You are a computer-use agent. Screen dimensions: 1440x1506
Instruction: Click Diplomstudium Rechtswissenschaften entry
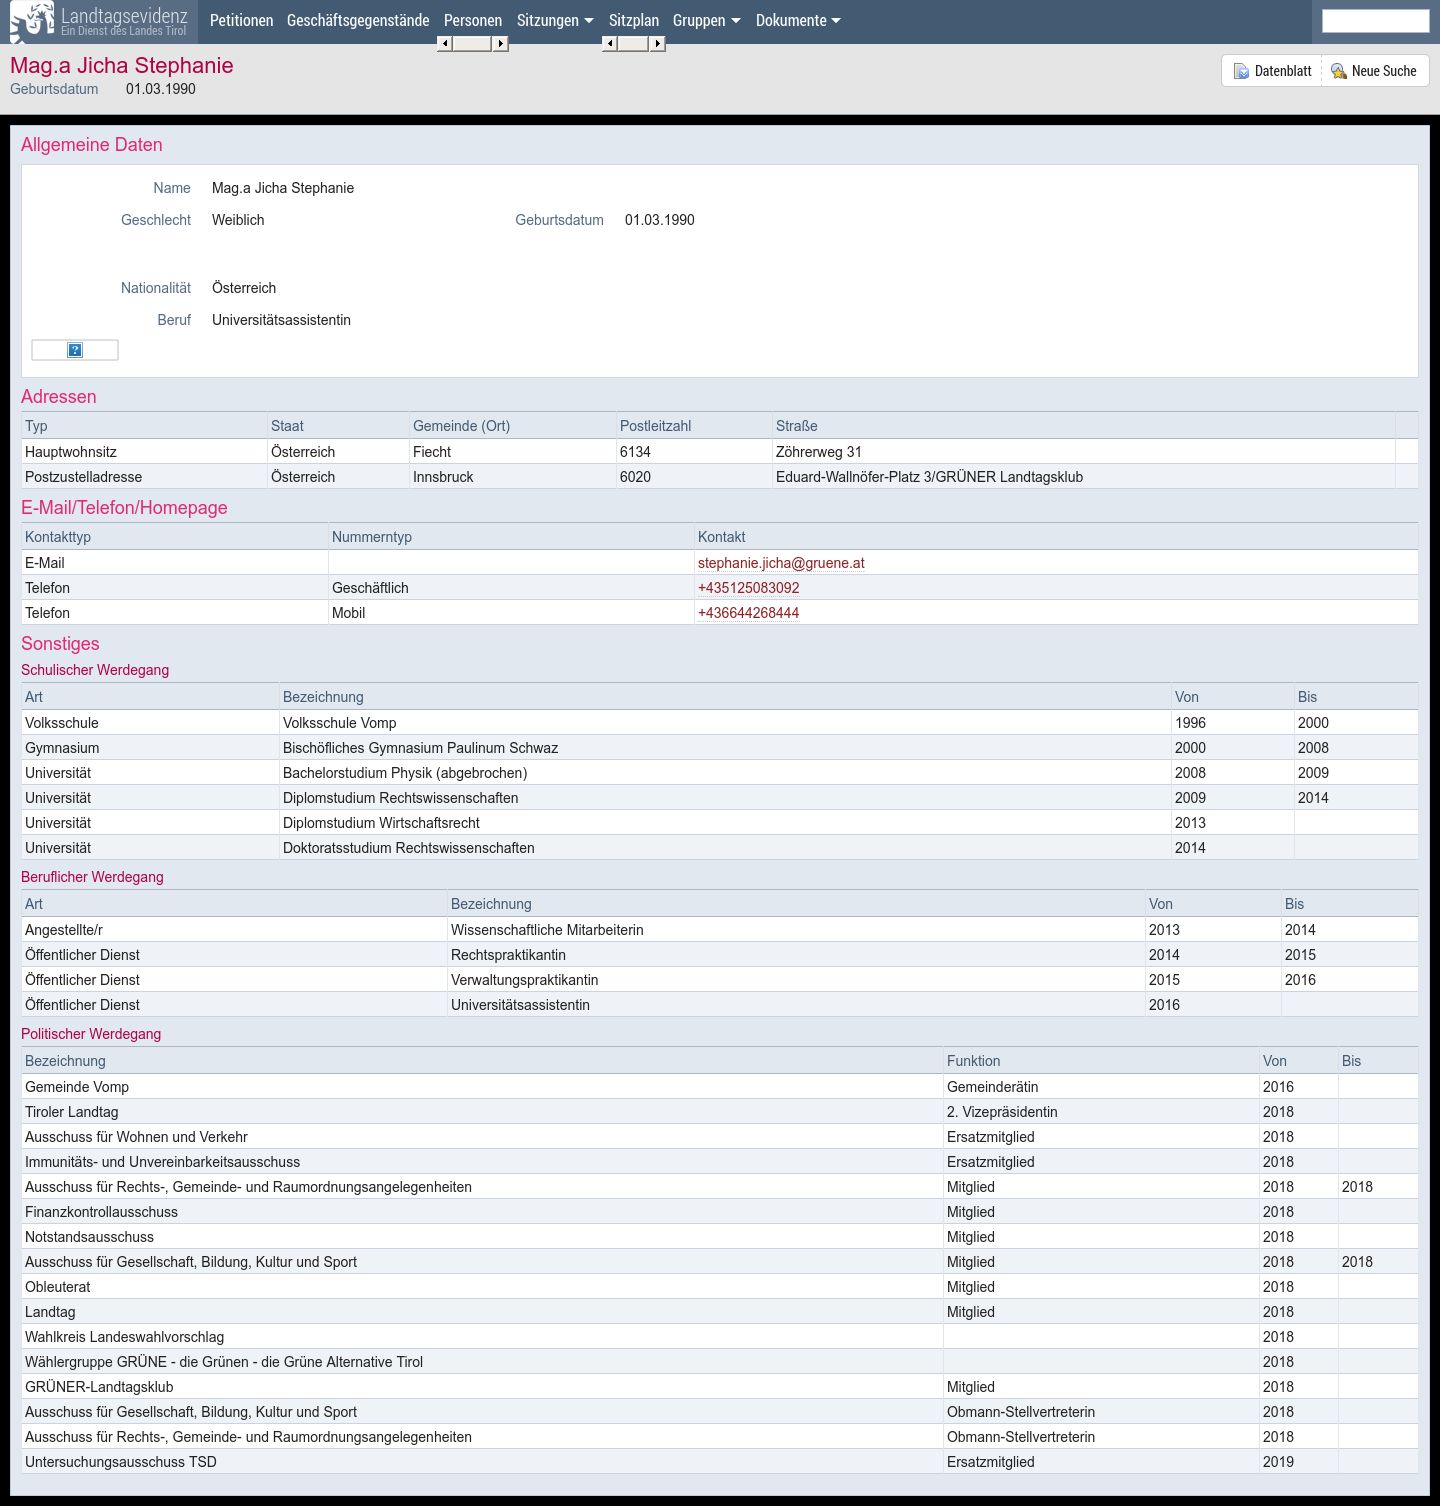coord(400,798)
